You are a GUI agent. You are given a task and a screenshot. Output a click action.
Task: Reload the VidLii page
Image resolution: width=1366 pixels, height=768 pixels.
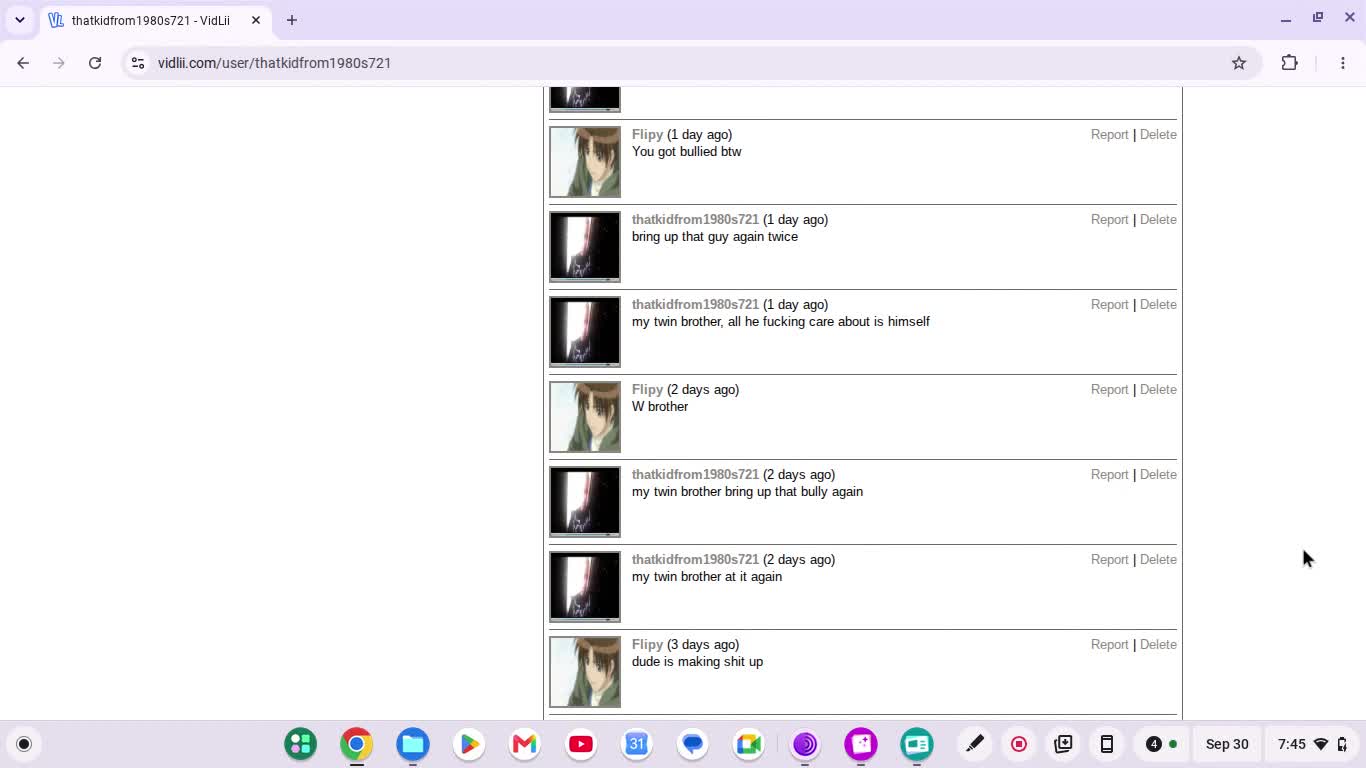pos(95,63)
